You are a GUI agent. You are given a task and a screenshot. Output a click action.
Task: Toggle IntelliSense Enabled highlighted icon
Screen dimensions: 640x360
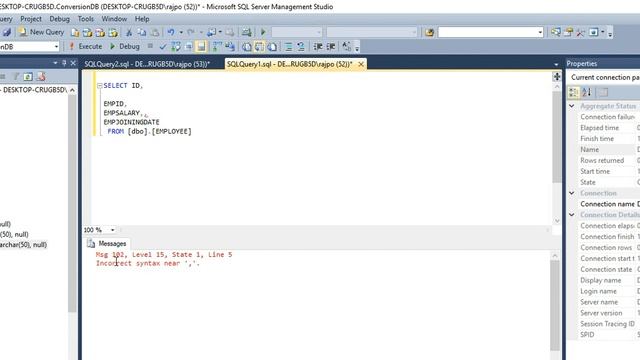click(x=201, y=47)
